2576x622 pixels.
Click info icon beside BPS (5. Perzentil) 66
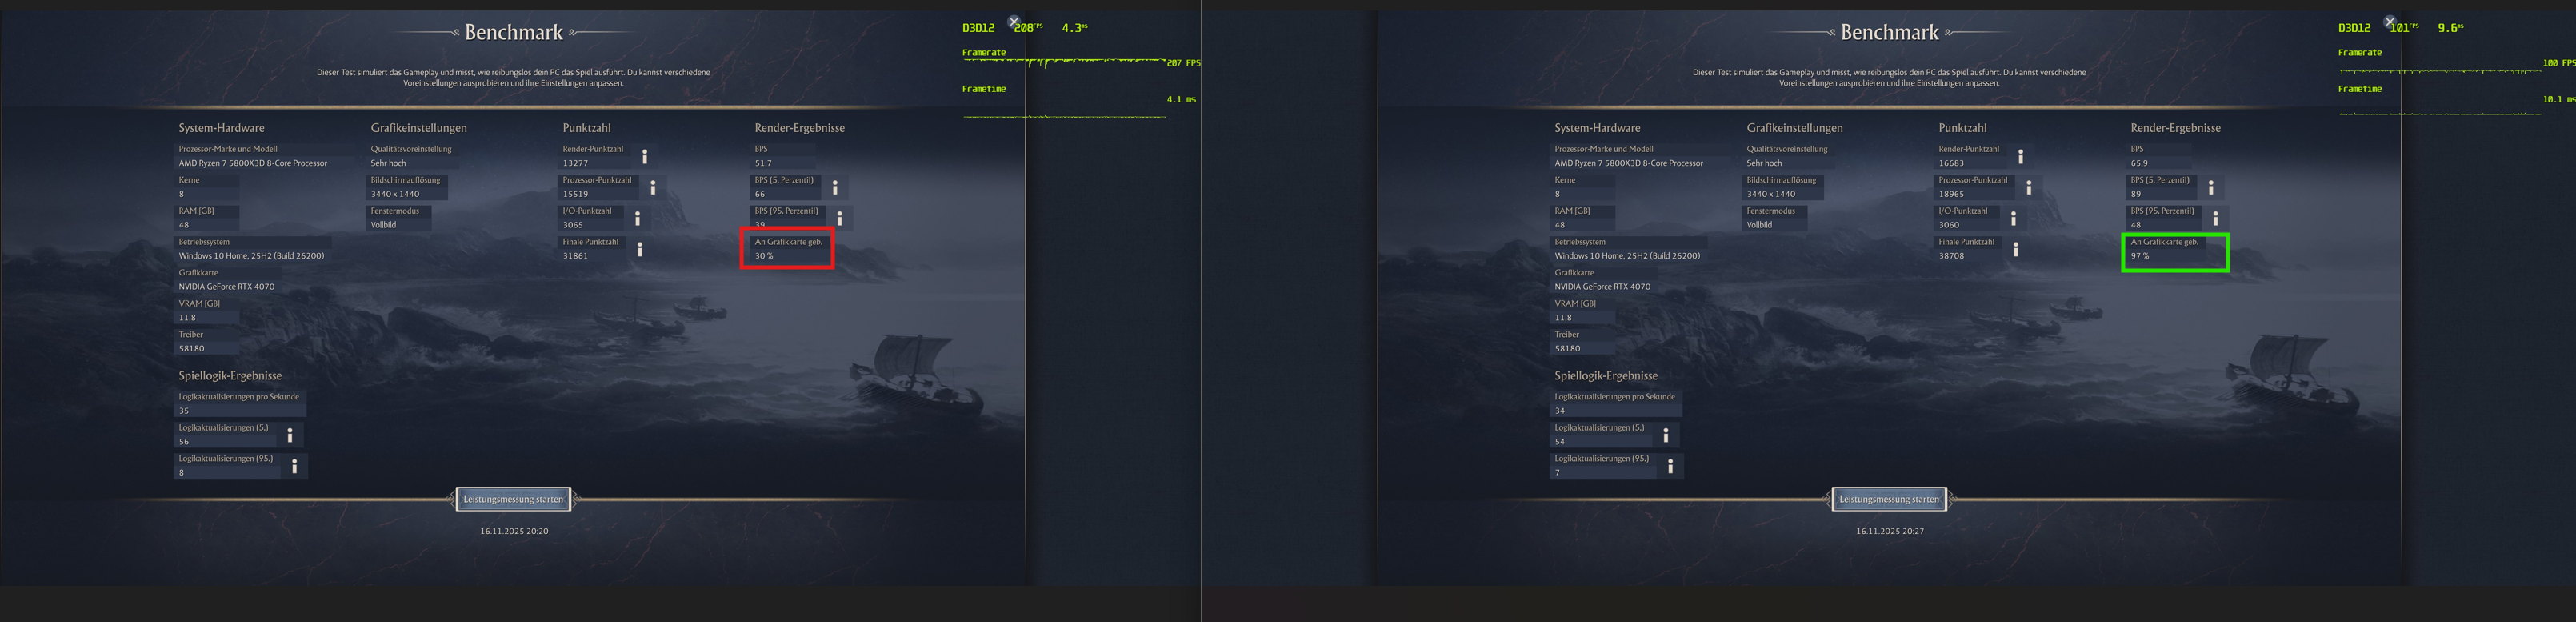pyautogui.click(x=835, y=187)
